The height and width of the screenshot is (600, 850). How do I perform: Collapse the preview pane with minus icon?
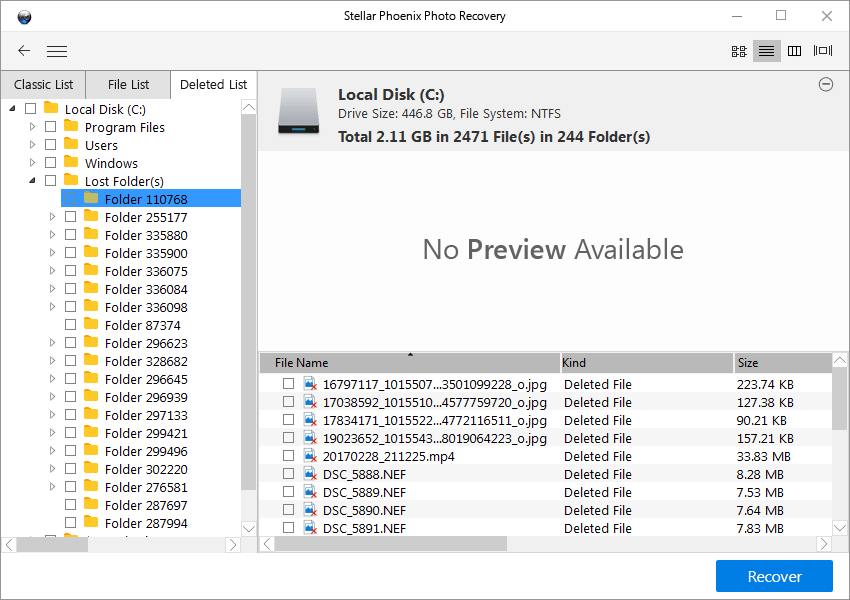pos(826,85)
